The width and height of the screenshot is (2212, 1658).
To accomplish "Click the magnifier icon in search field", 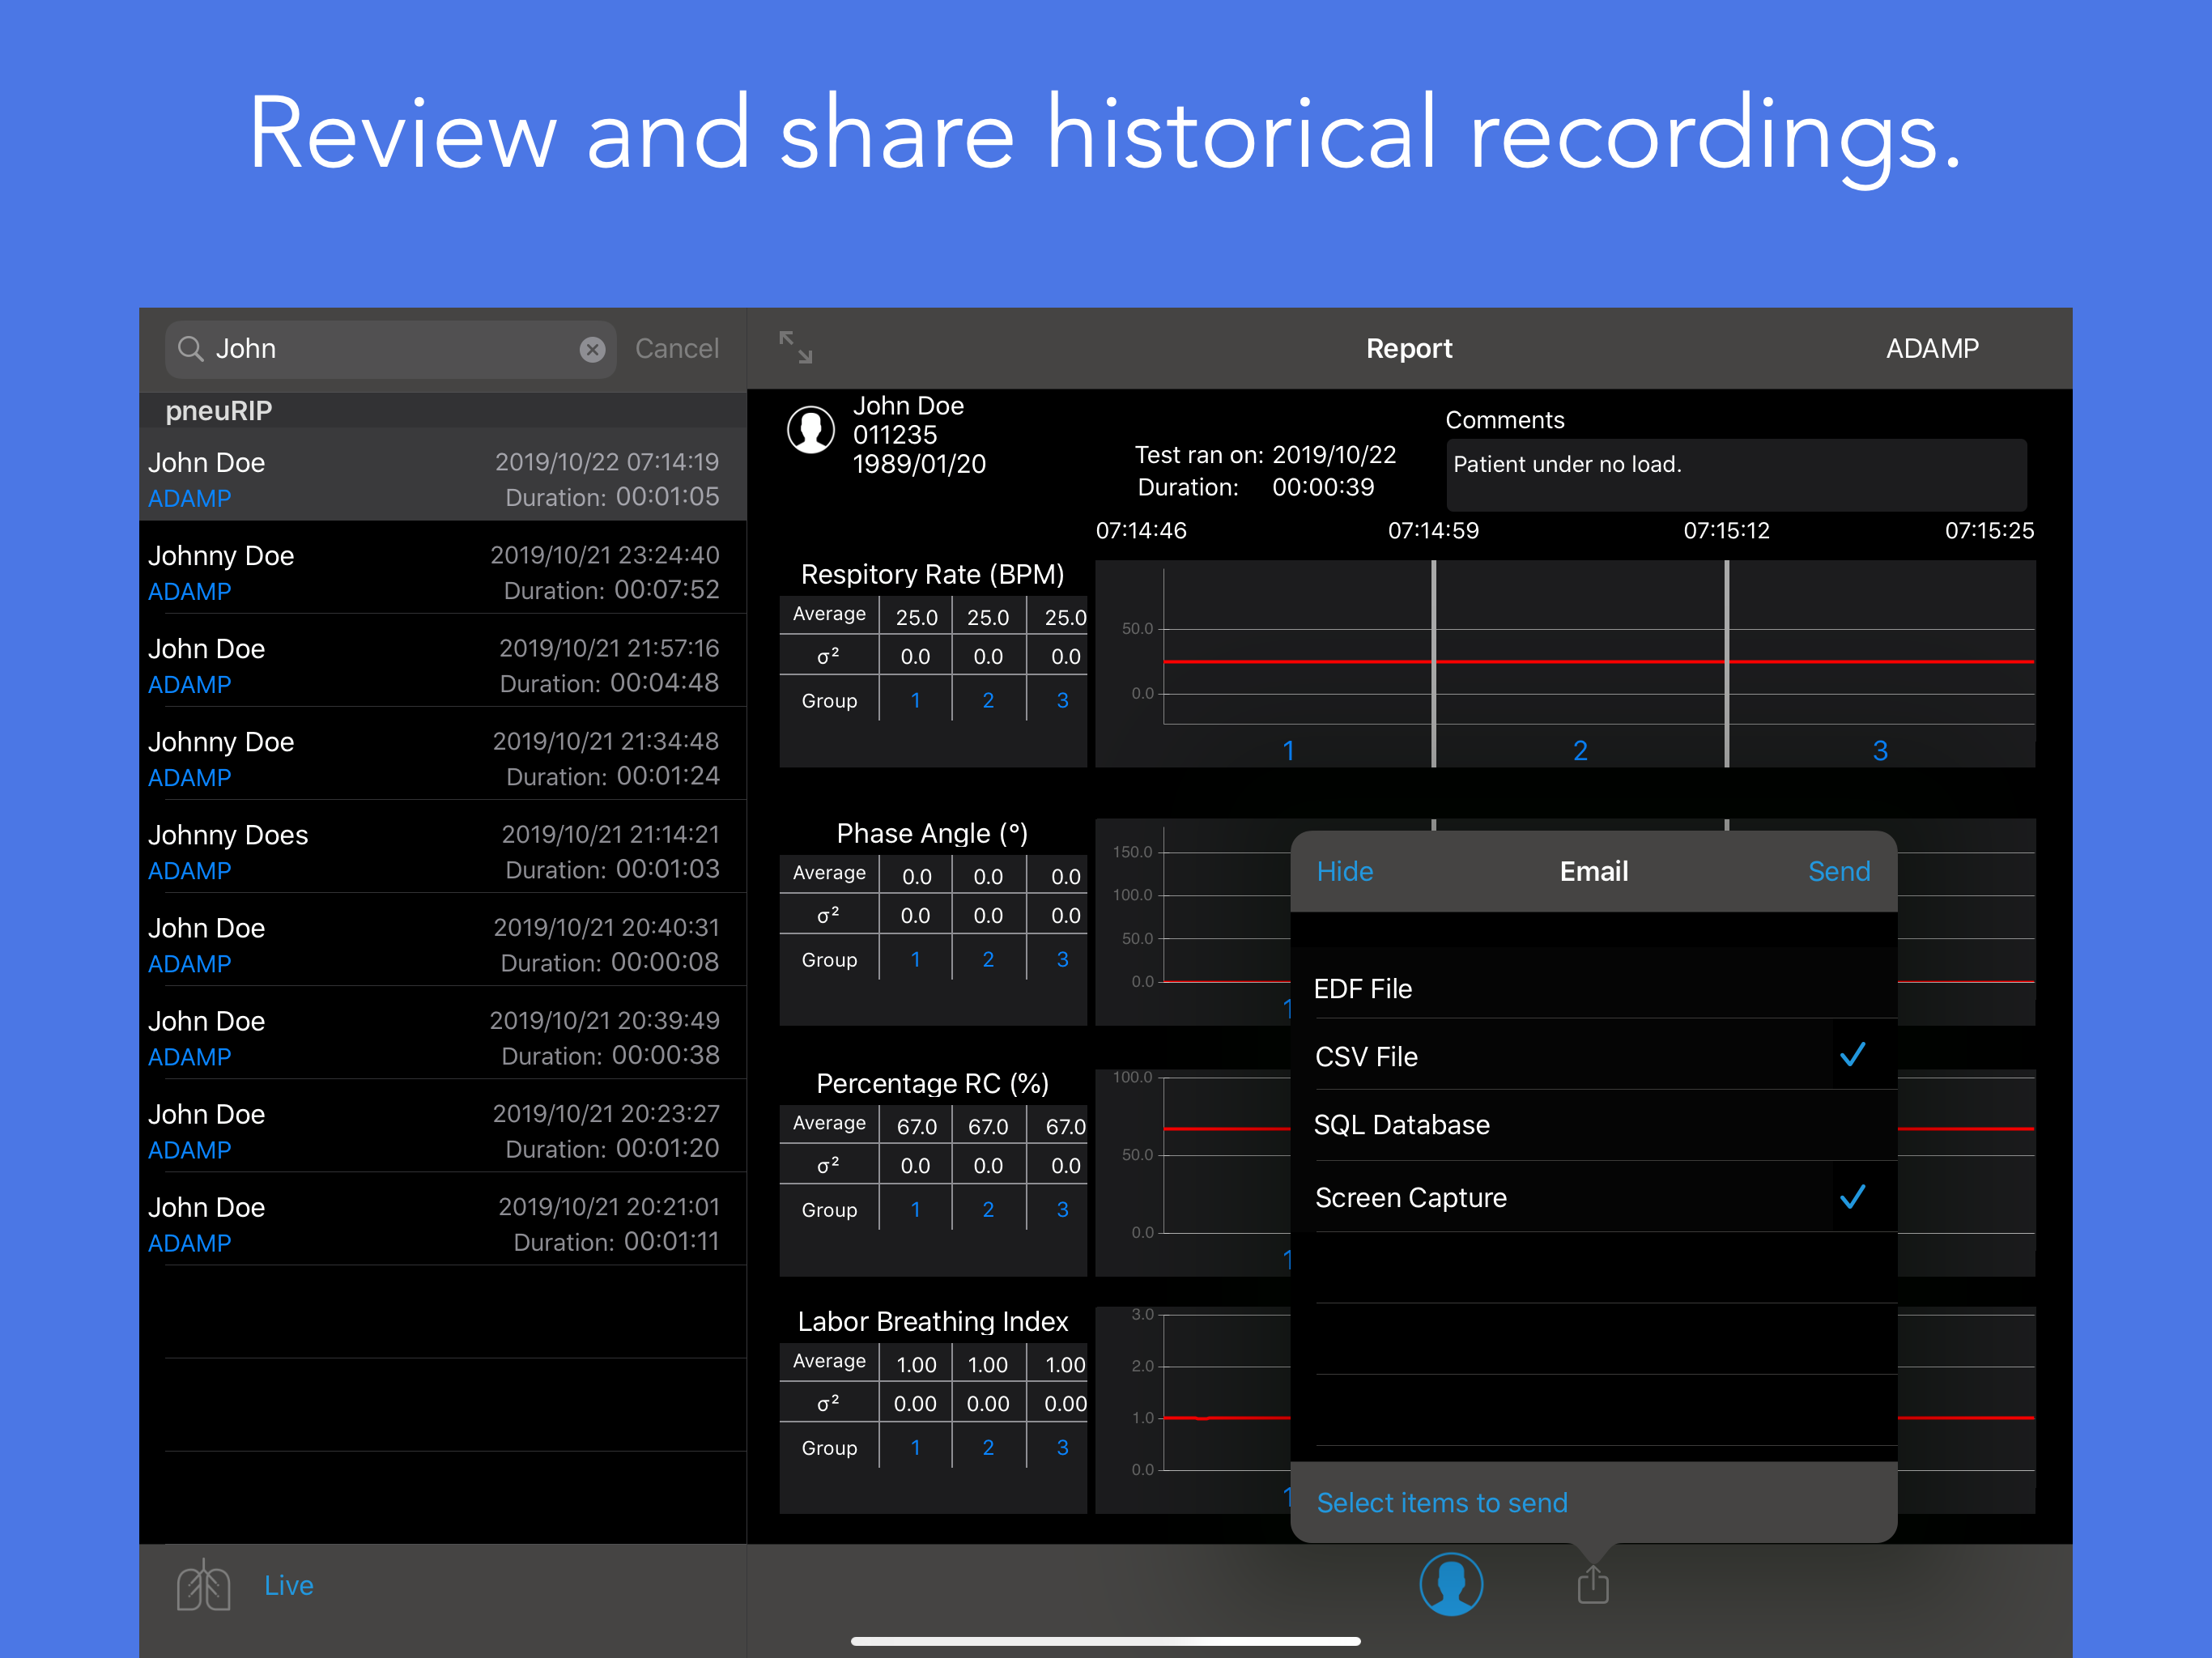I will 190,348.
